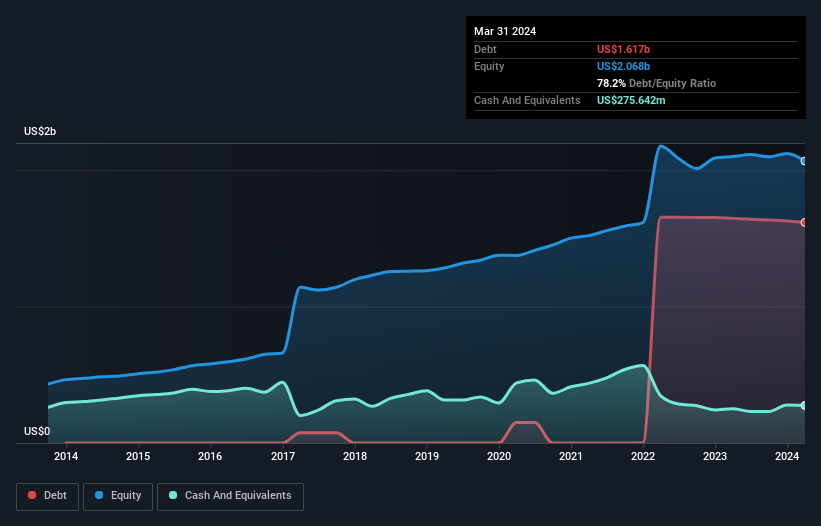This screenshot has width=821, height=526.
Task: Click the Equity endpoint marker on chart
Action: point(804,161)
